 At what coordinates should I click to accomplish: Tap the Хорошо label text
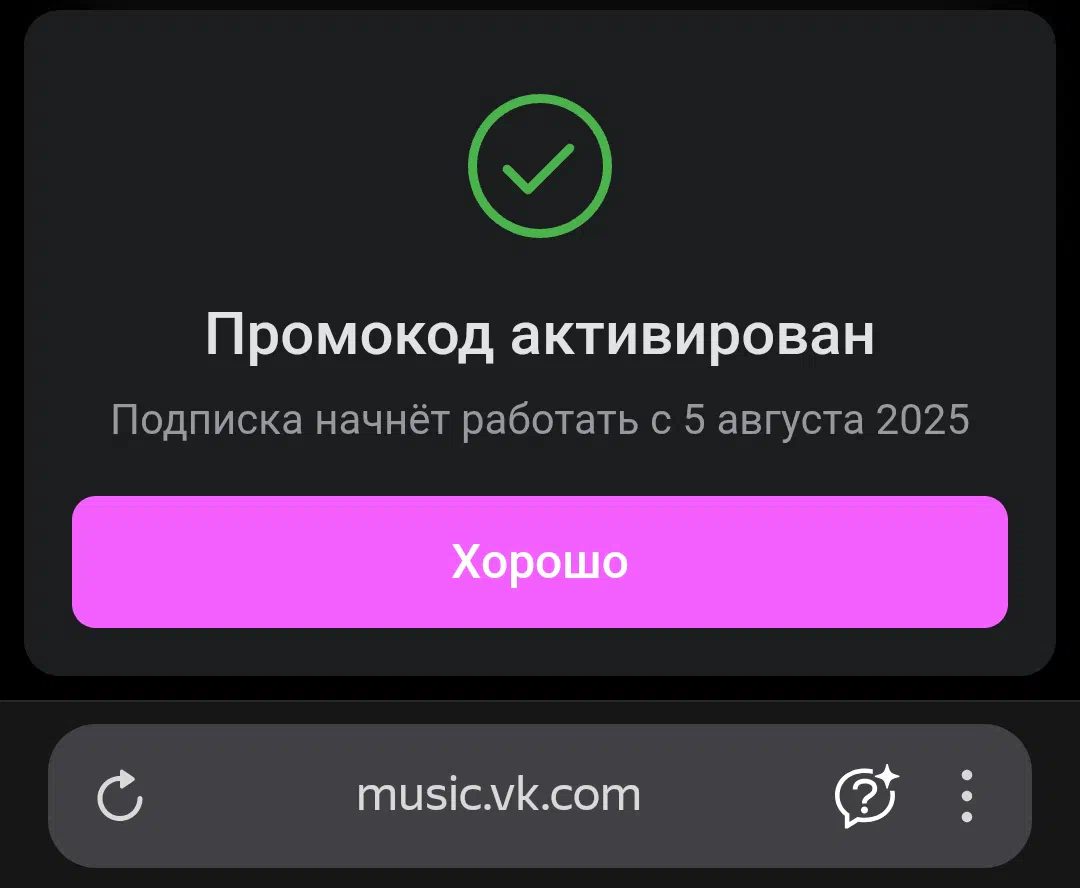(x=539, y=561)
